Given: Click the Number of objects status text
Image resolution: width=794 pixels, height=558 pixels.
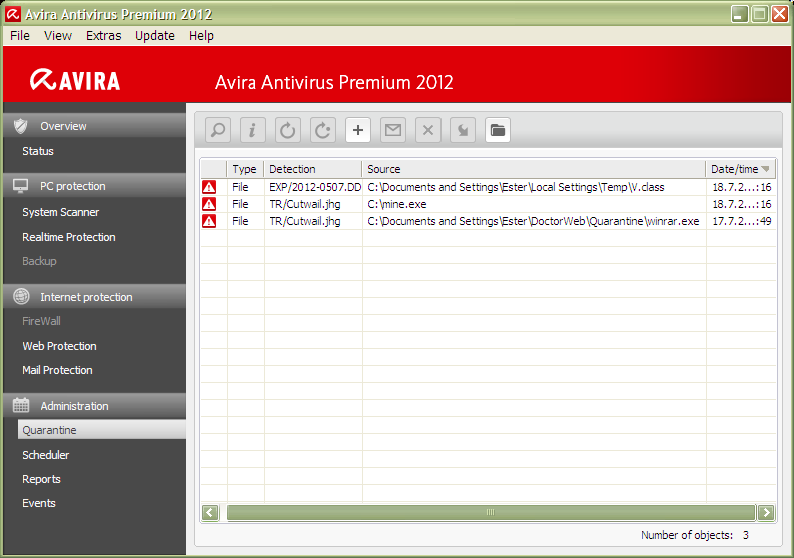Looking at the screenshot, I should click(695, 535).
